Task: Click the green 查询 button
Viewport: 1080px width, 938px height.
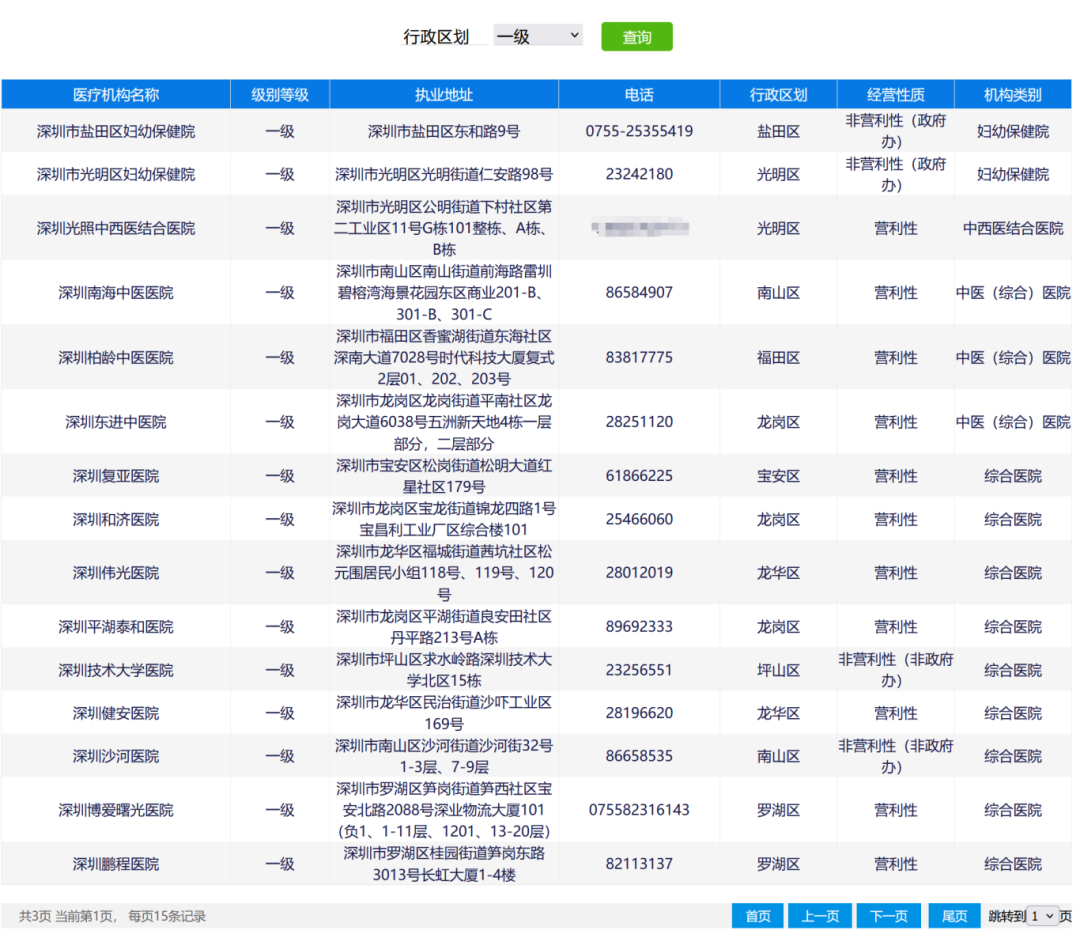Action: coord(636,37)
